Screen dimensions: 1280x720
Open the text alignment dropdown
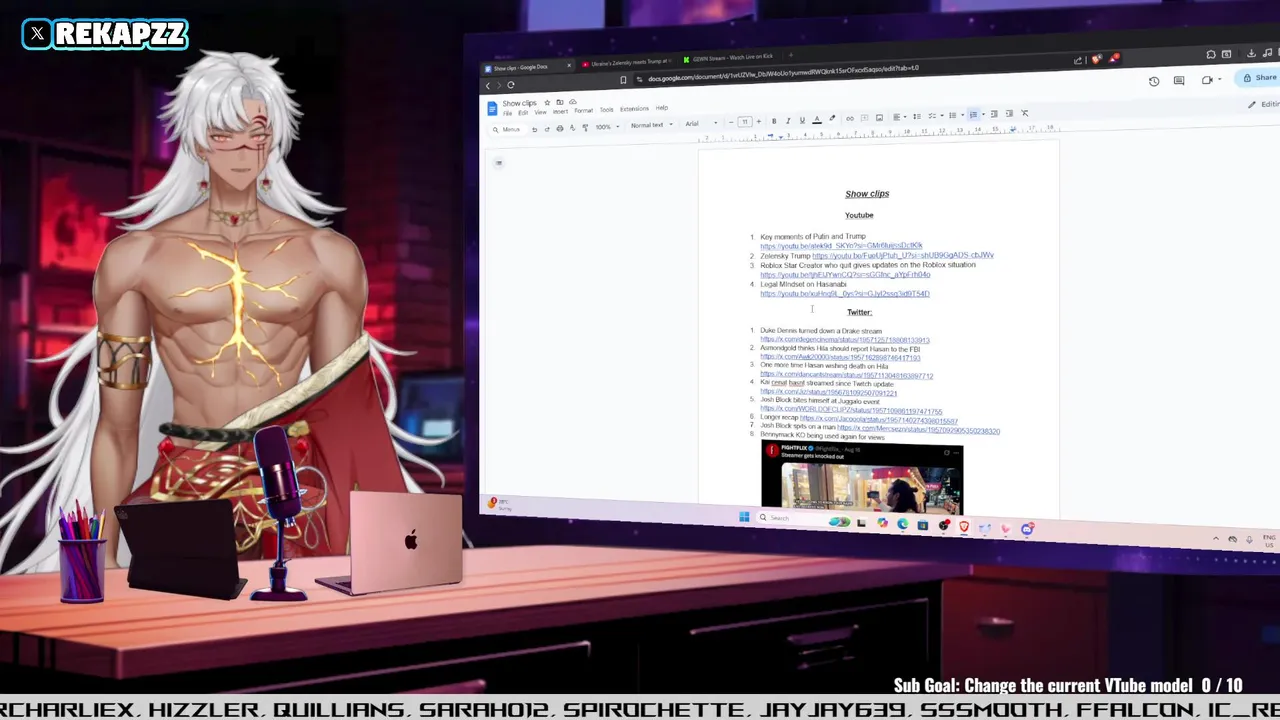tap(899, 117)
